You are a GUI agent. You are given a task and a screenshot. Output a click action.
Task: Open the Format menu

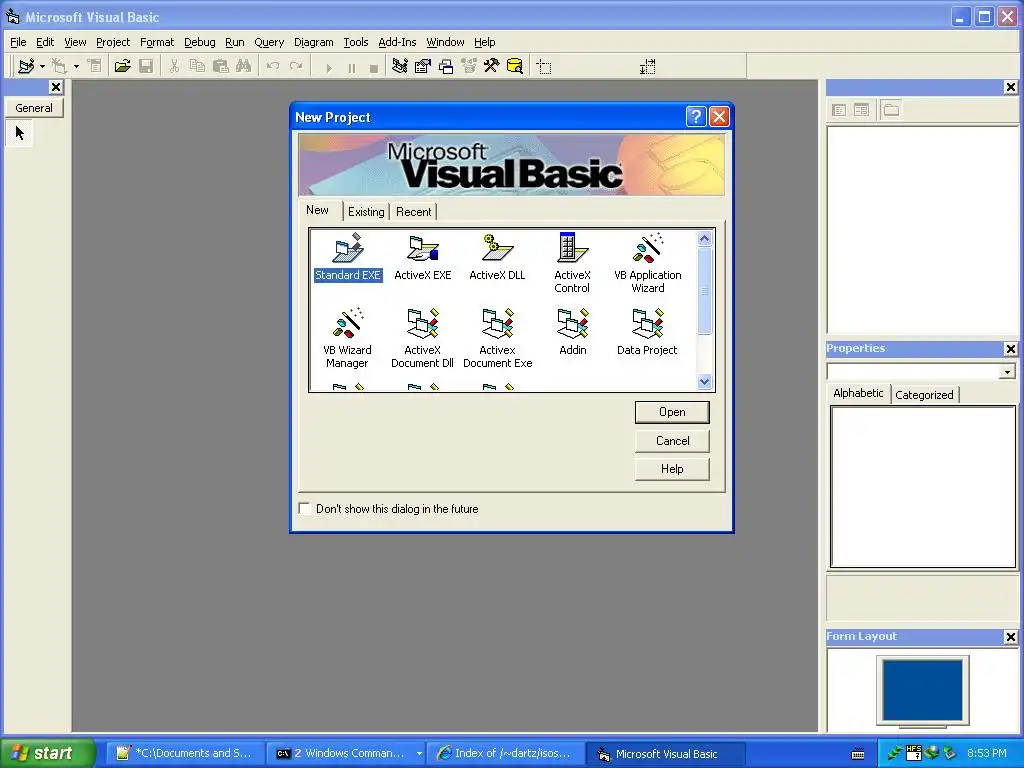coord(157,42)
